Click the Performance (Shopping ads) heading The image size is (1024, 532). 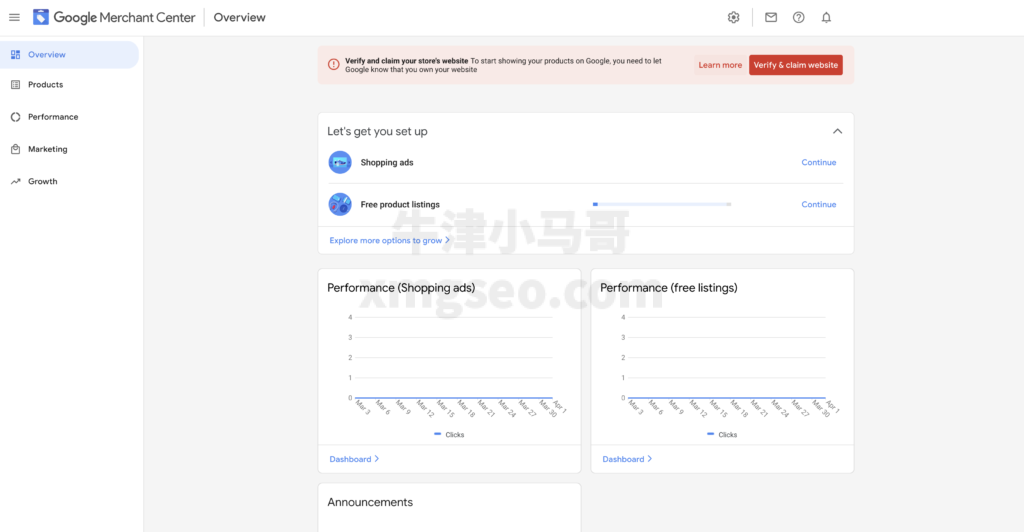401,288
